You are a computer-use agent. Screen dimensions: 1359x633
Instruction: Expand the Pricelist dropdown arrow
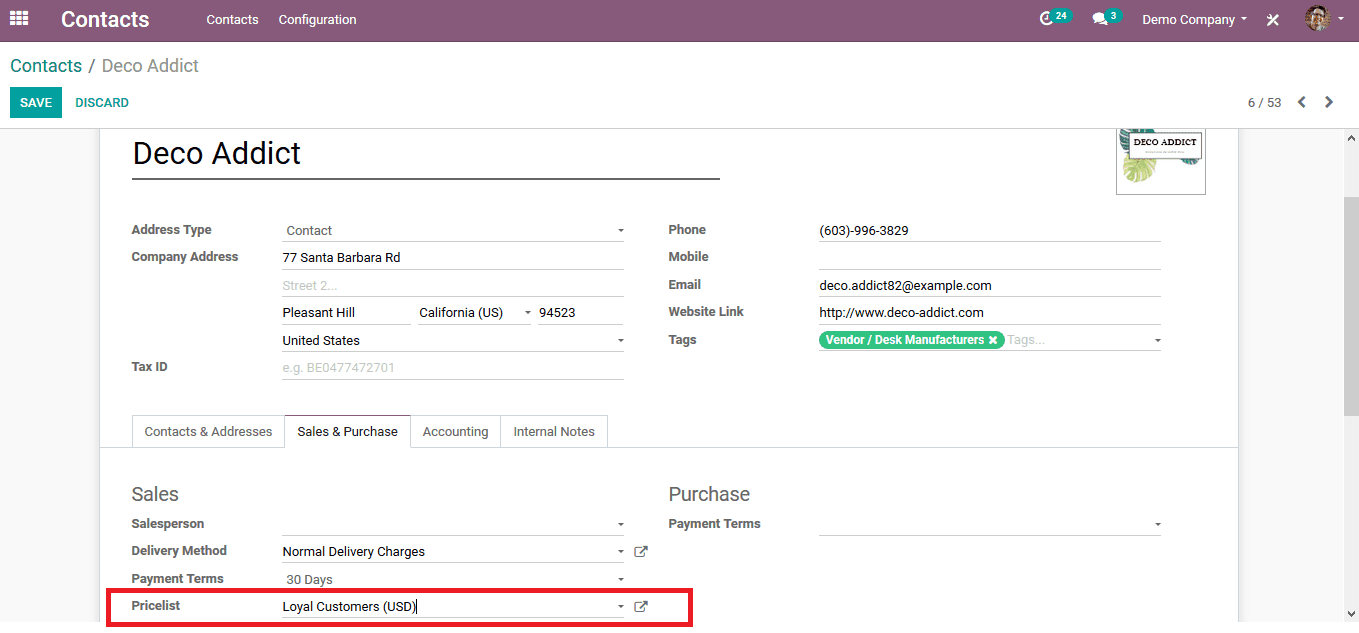coord(620,607)
